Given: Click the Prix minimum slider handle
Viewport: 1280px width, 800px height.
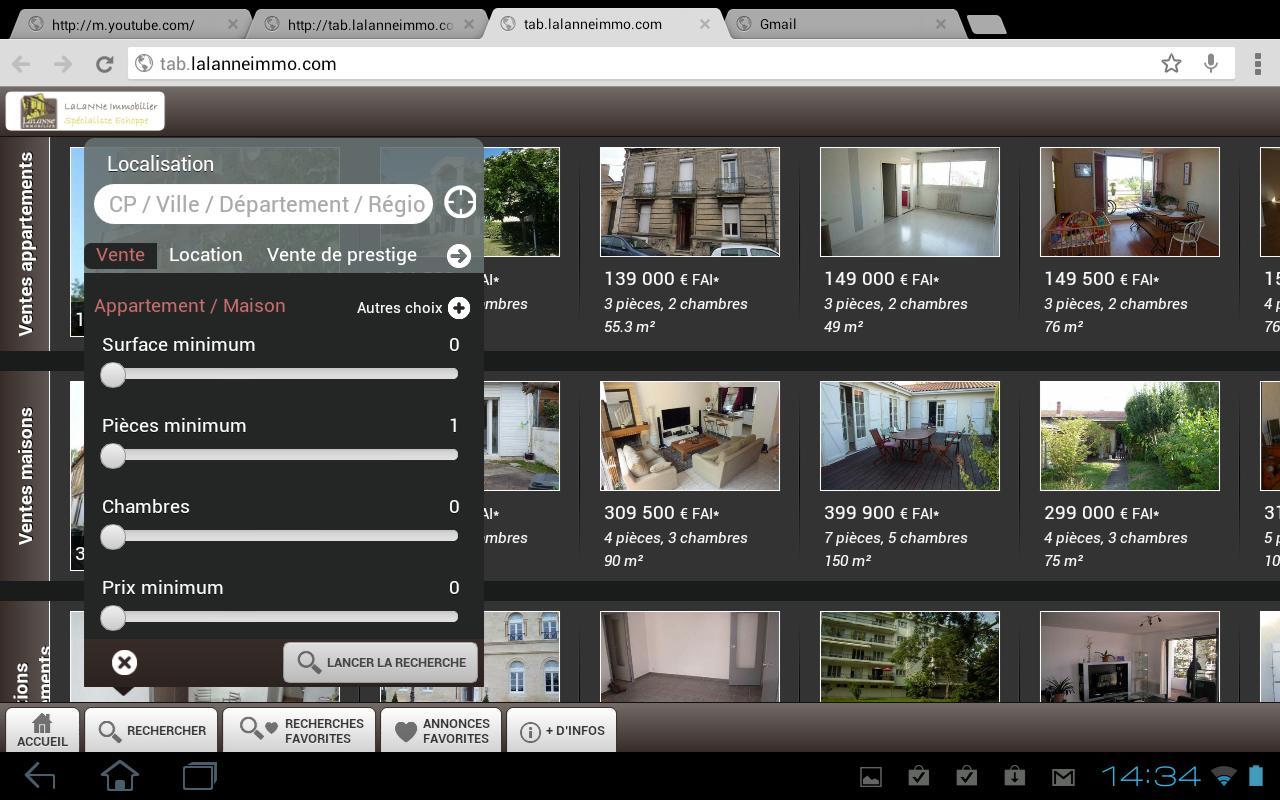Looking at the screenshot, I should 113,618.
